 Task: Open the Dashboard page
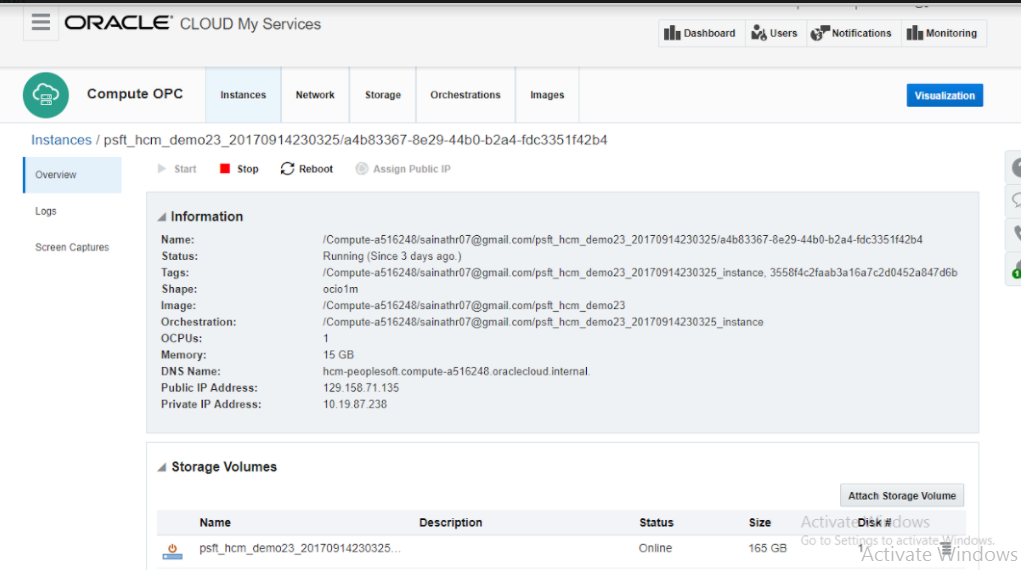700,33
